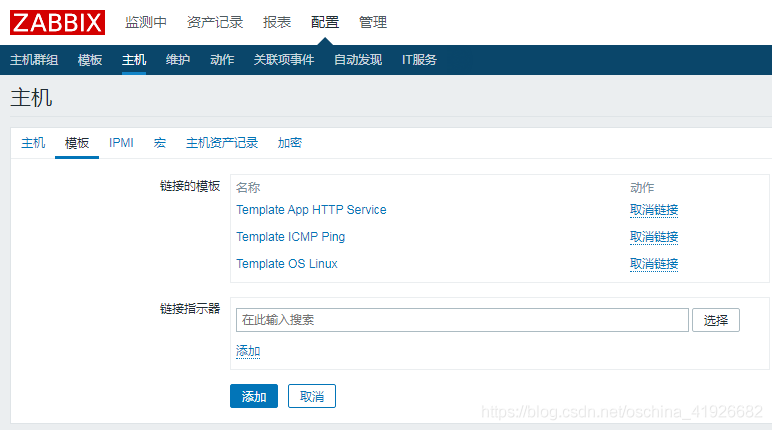This screenshot has width=772, height=430.
Task: Go to 模板 in the blue navigation bar
Action: coord(90,60)
